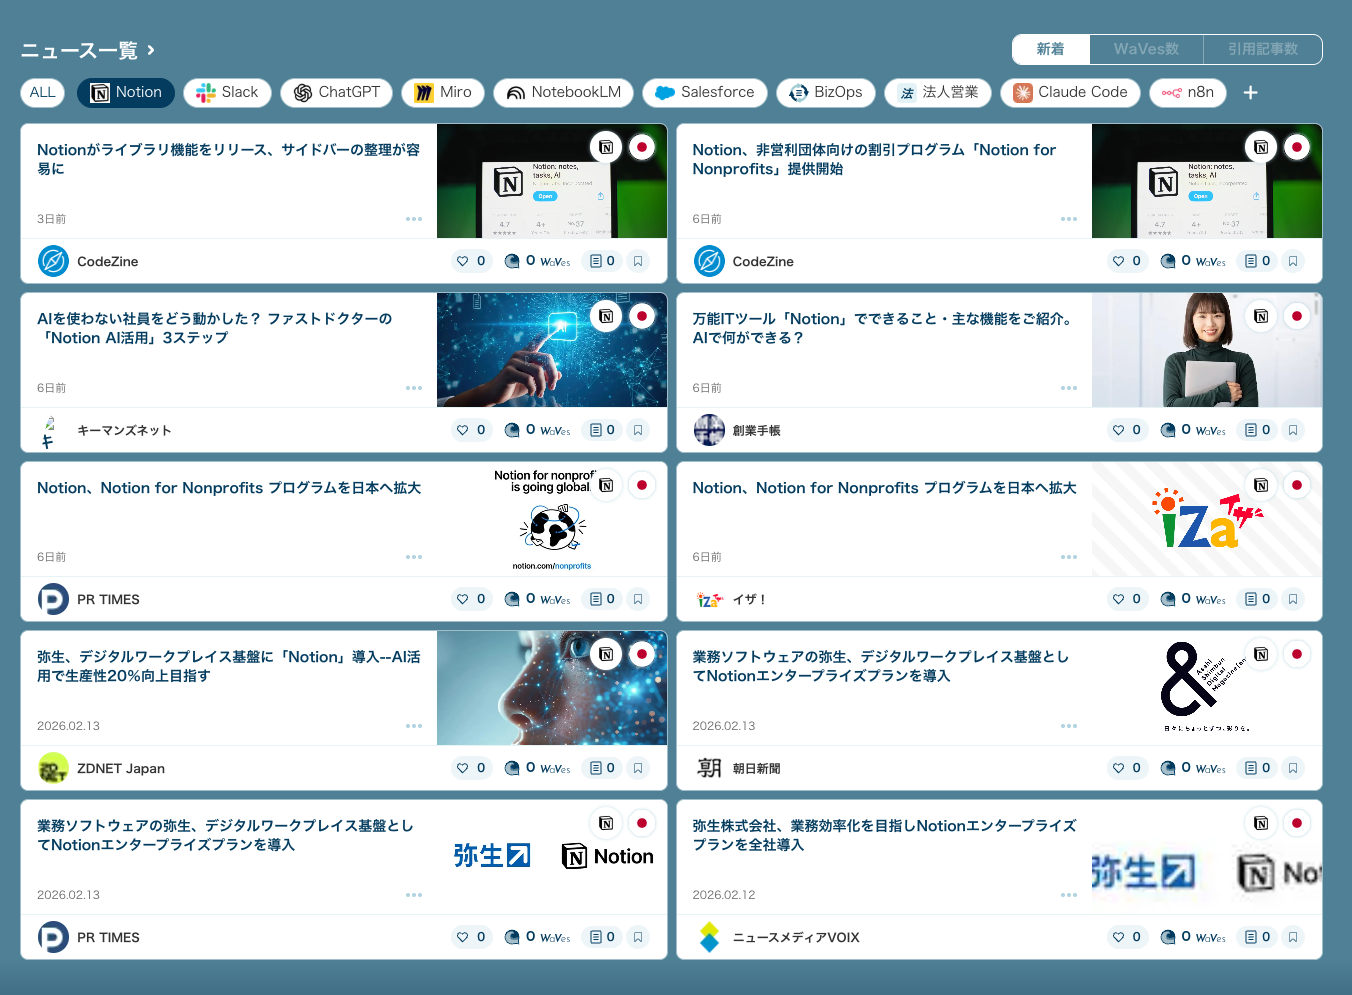This screenshot has height=995, width=1352.
Task: Click the Notion badge on the 創業手帳 thumbnail
Action: click(1261, 316)
